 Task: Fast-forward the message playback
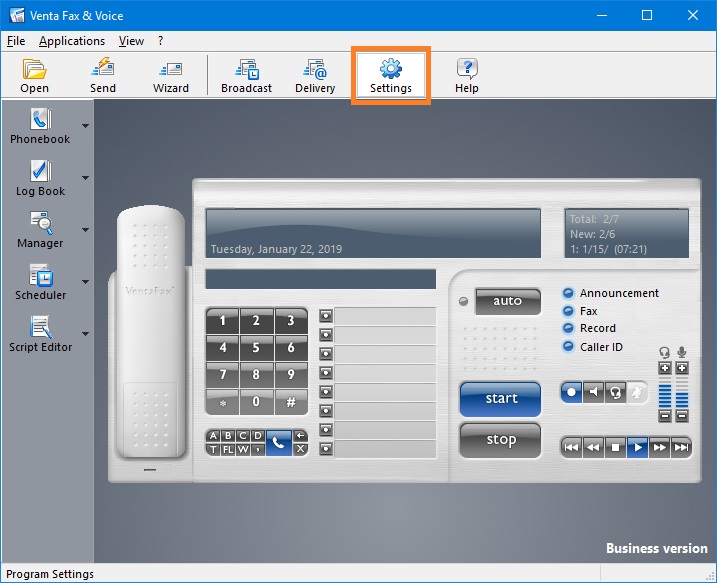tap(659, 447)
